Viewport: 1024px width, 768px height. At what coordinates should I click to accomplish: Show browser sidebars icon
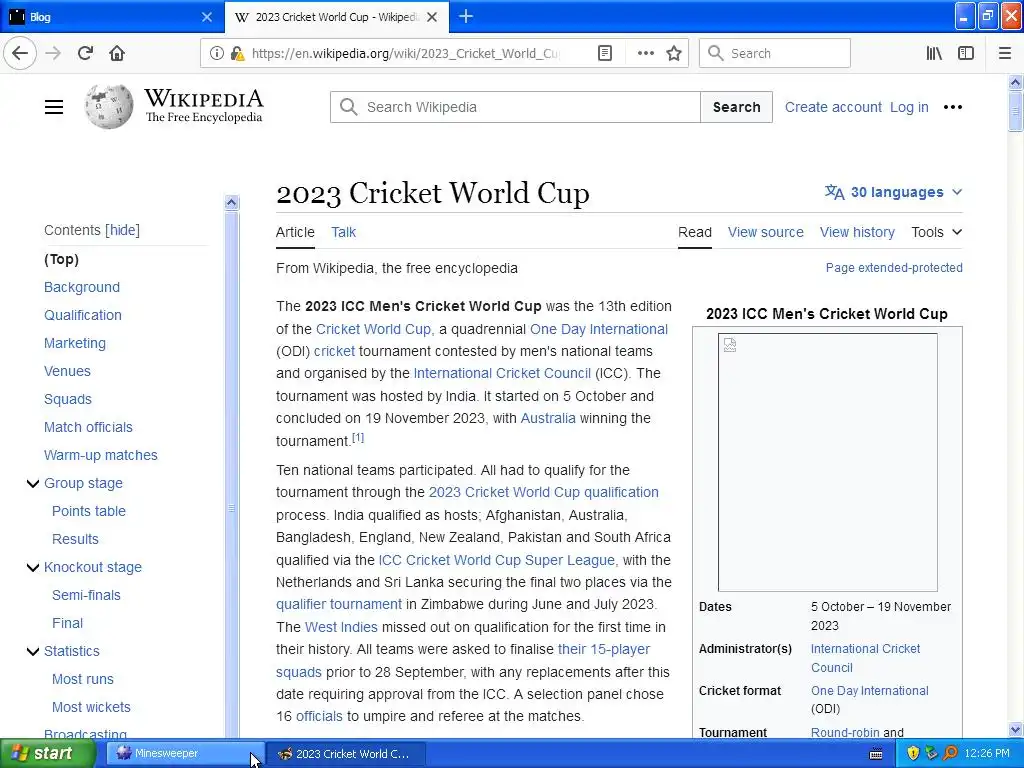click(x=966, y=54)
